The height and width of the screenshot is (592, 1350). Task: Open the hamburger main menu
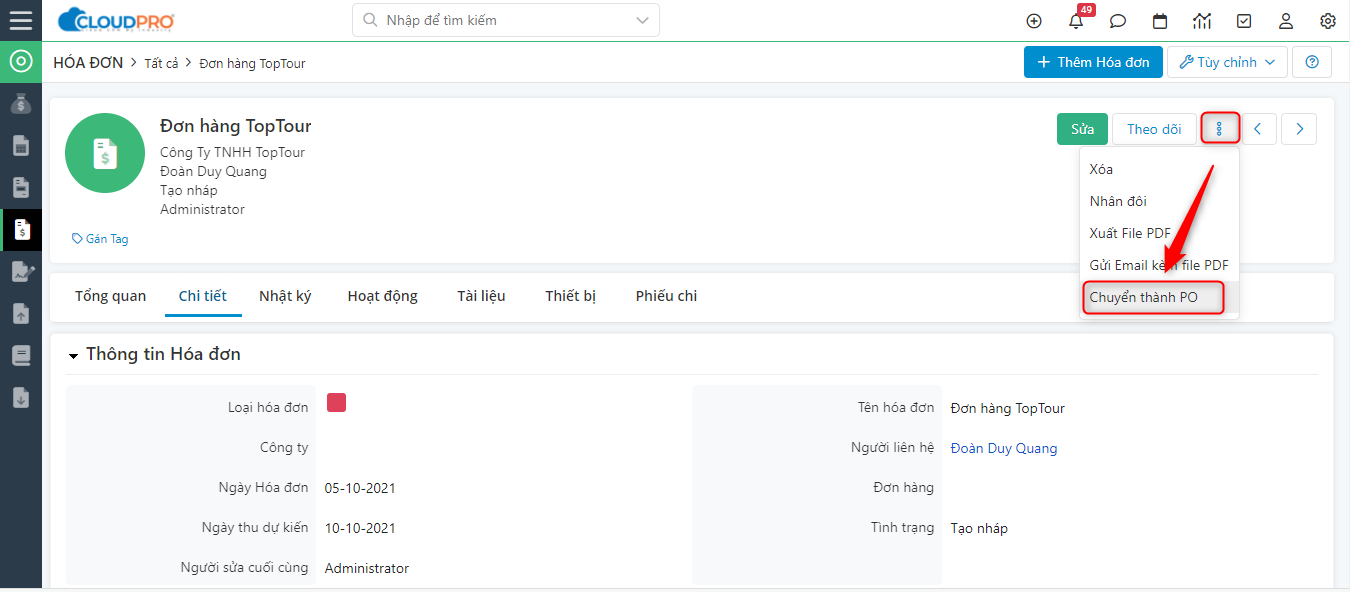click(20, 20)
